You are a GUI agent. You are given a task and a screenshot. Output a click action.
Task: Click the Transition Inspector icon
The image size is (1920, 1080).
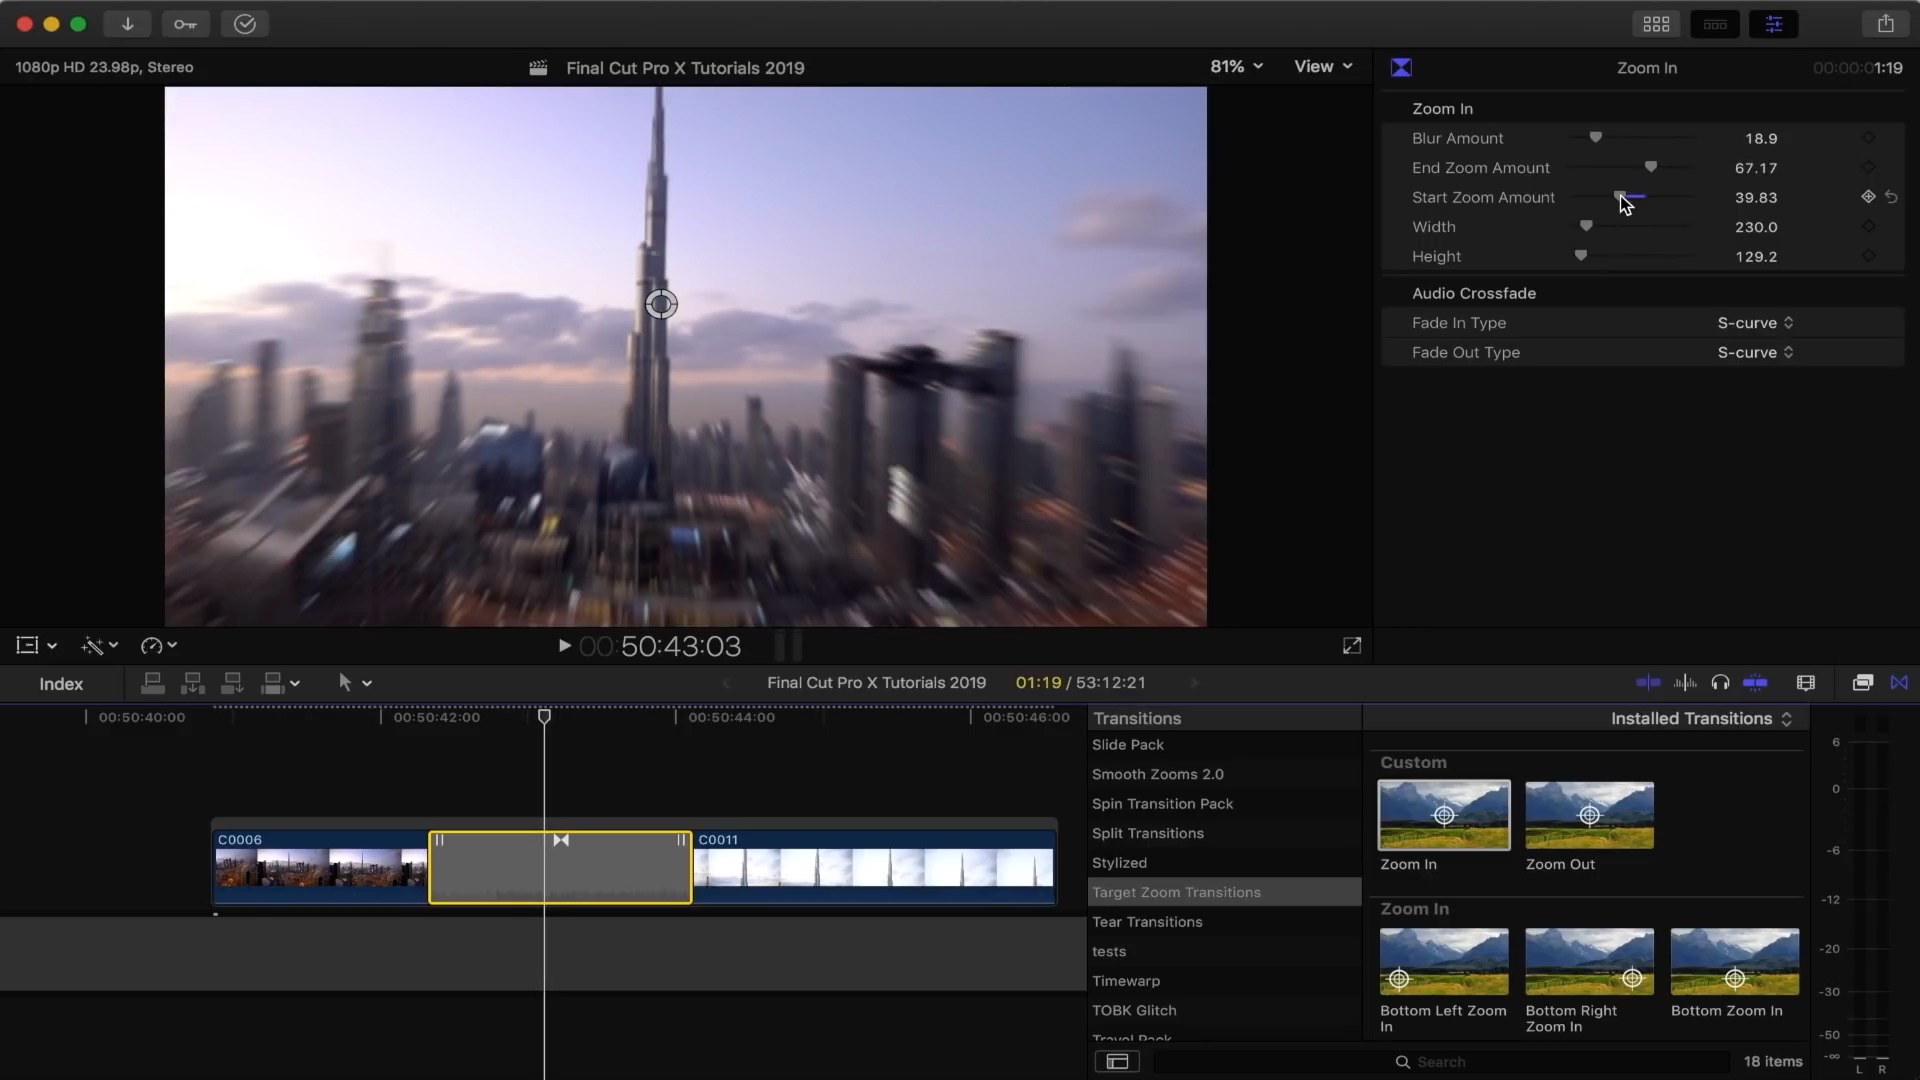1401,67
